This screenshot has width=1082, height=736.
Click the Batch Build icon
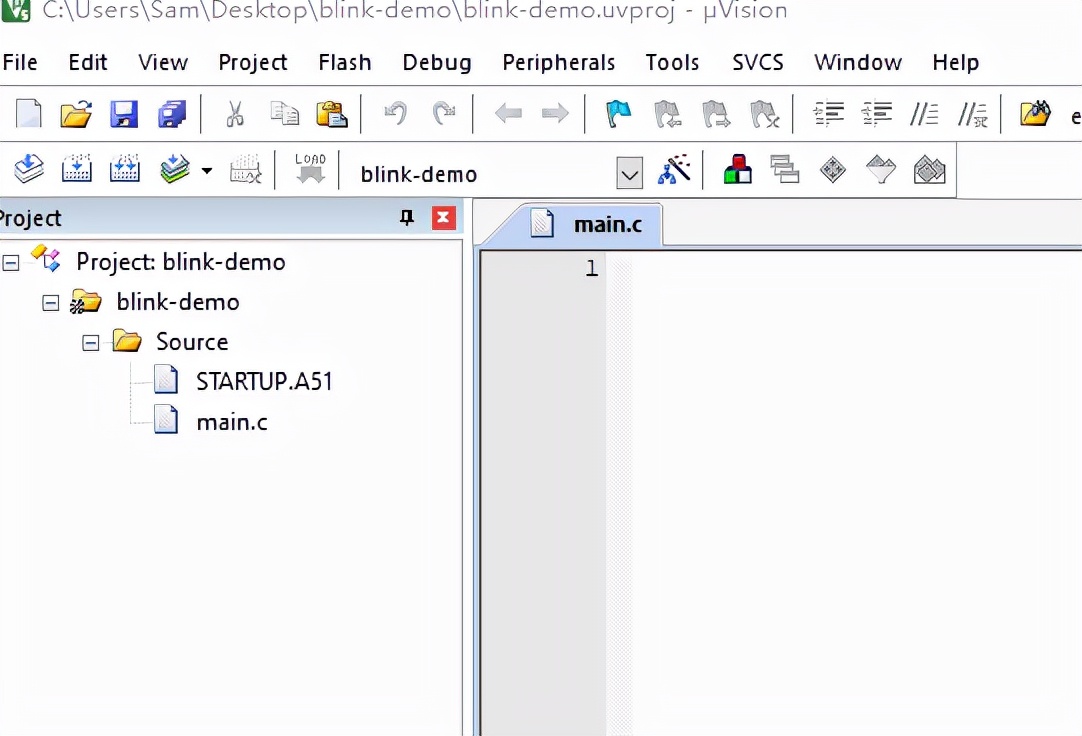[175, 169]
